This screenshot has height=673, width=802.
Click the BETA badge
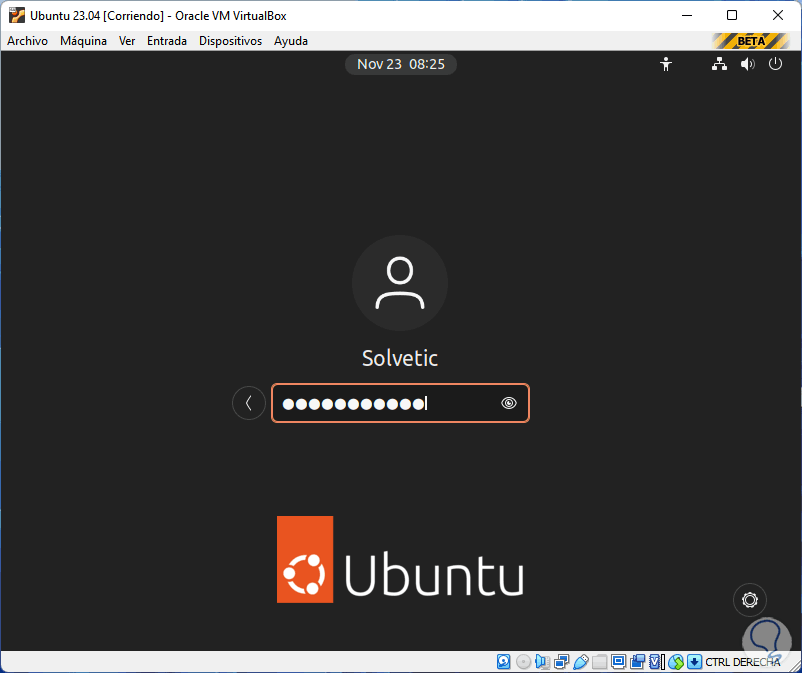tap(750, 41)
